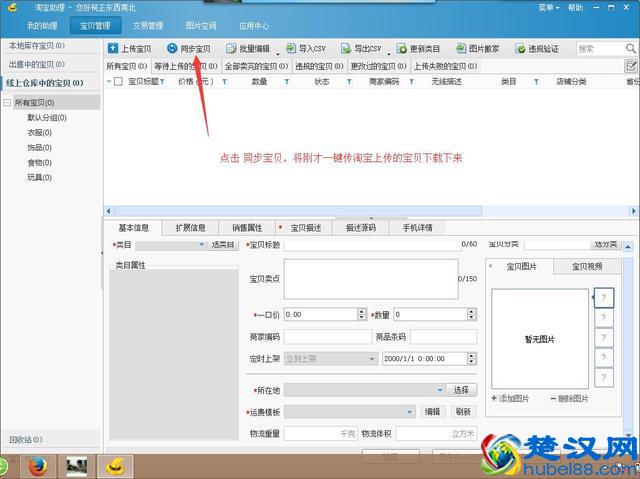
Task: Open the 类目 category dropdown
Action: 171,245
